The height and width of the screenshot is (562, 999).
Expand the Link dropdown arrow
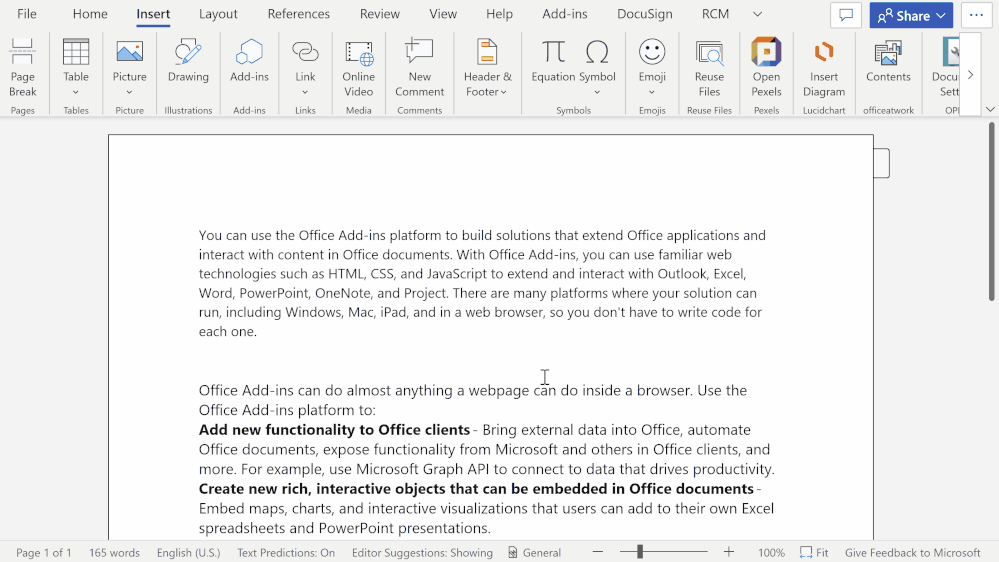[x=305, y=92]
